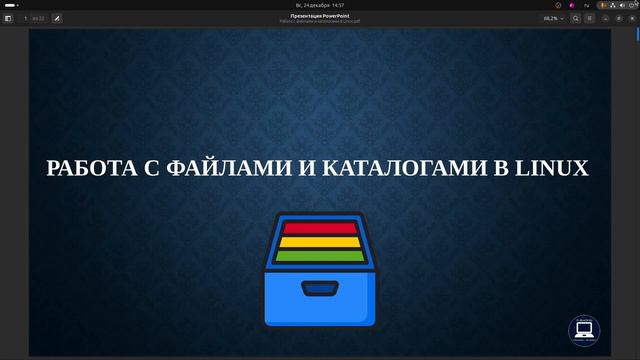Open the search magnifier button
Viewport: 640px width, 360px height.
tap(576, 18)
